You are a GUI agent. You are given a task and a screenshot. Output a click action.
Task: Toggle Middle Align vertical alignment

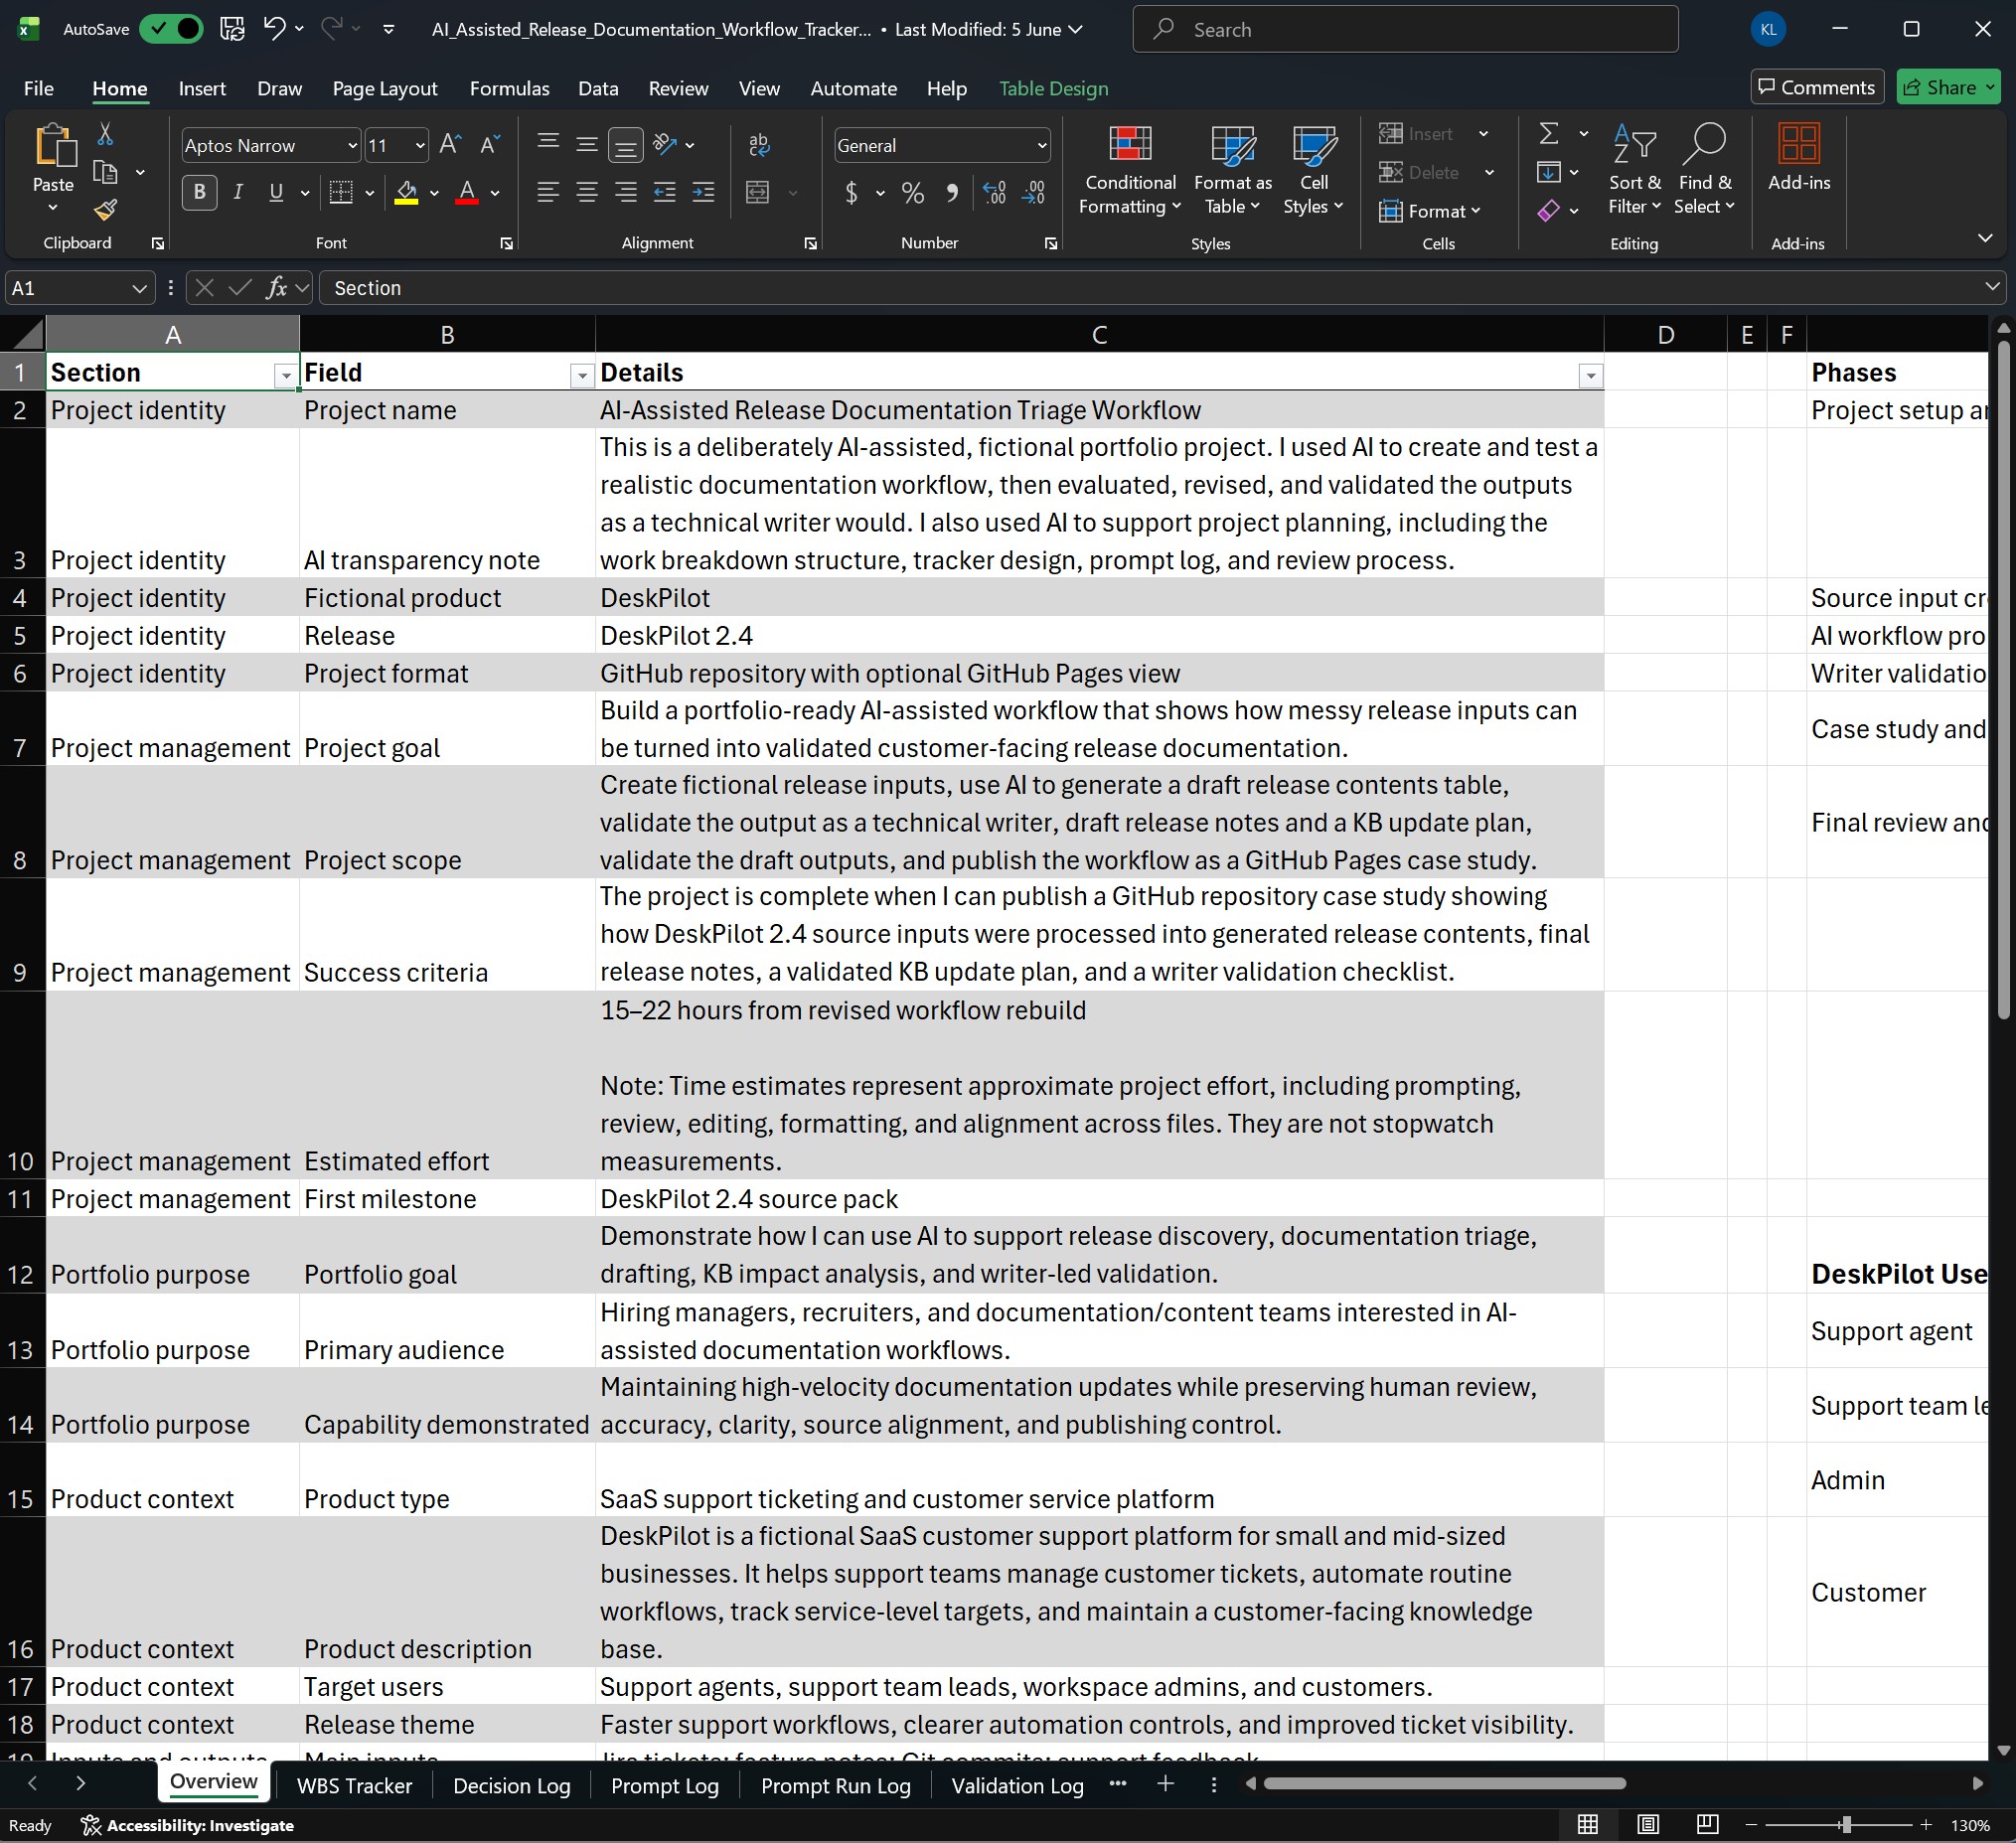(x=587, y=145)
